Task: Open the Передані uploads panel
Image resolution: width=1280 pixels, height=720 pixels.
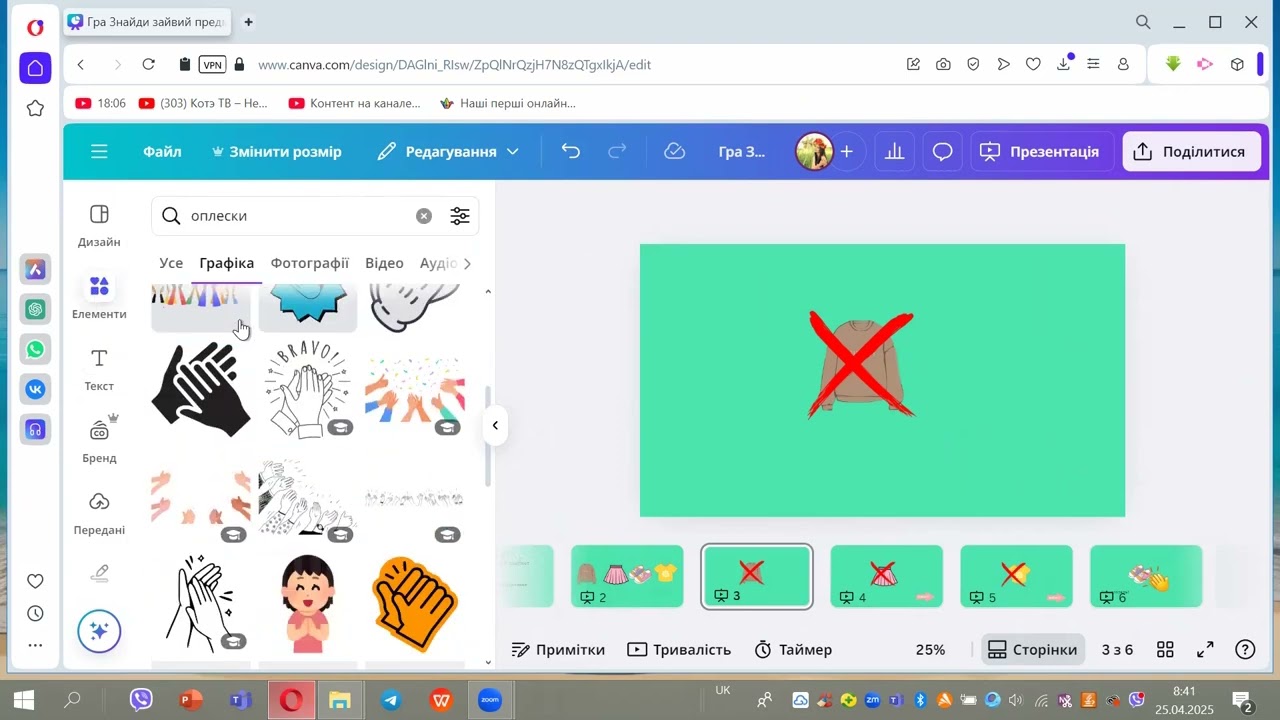Action: pos(99,513)
